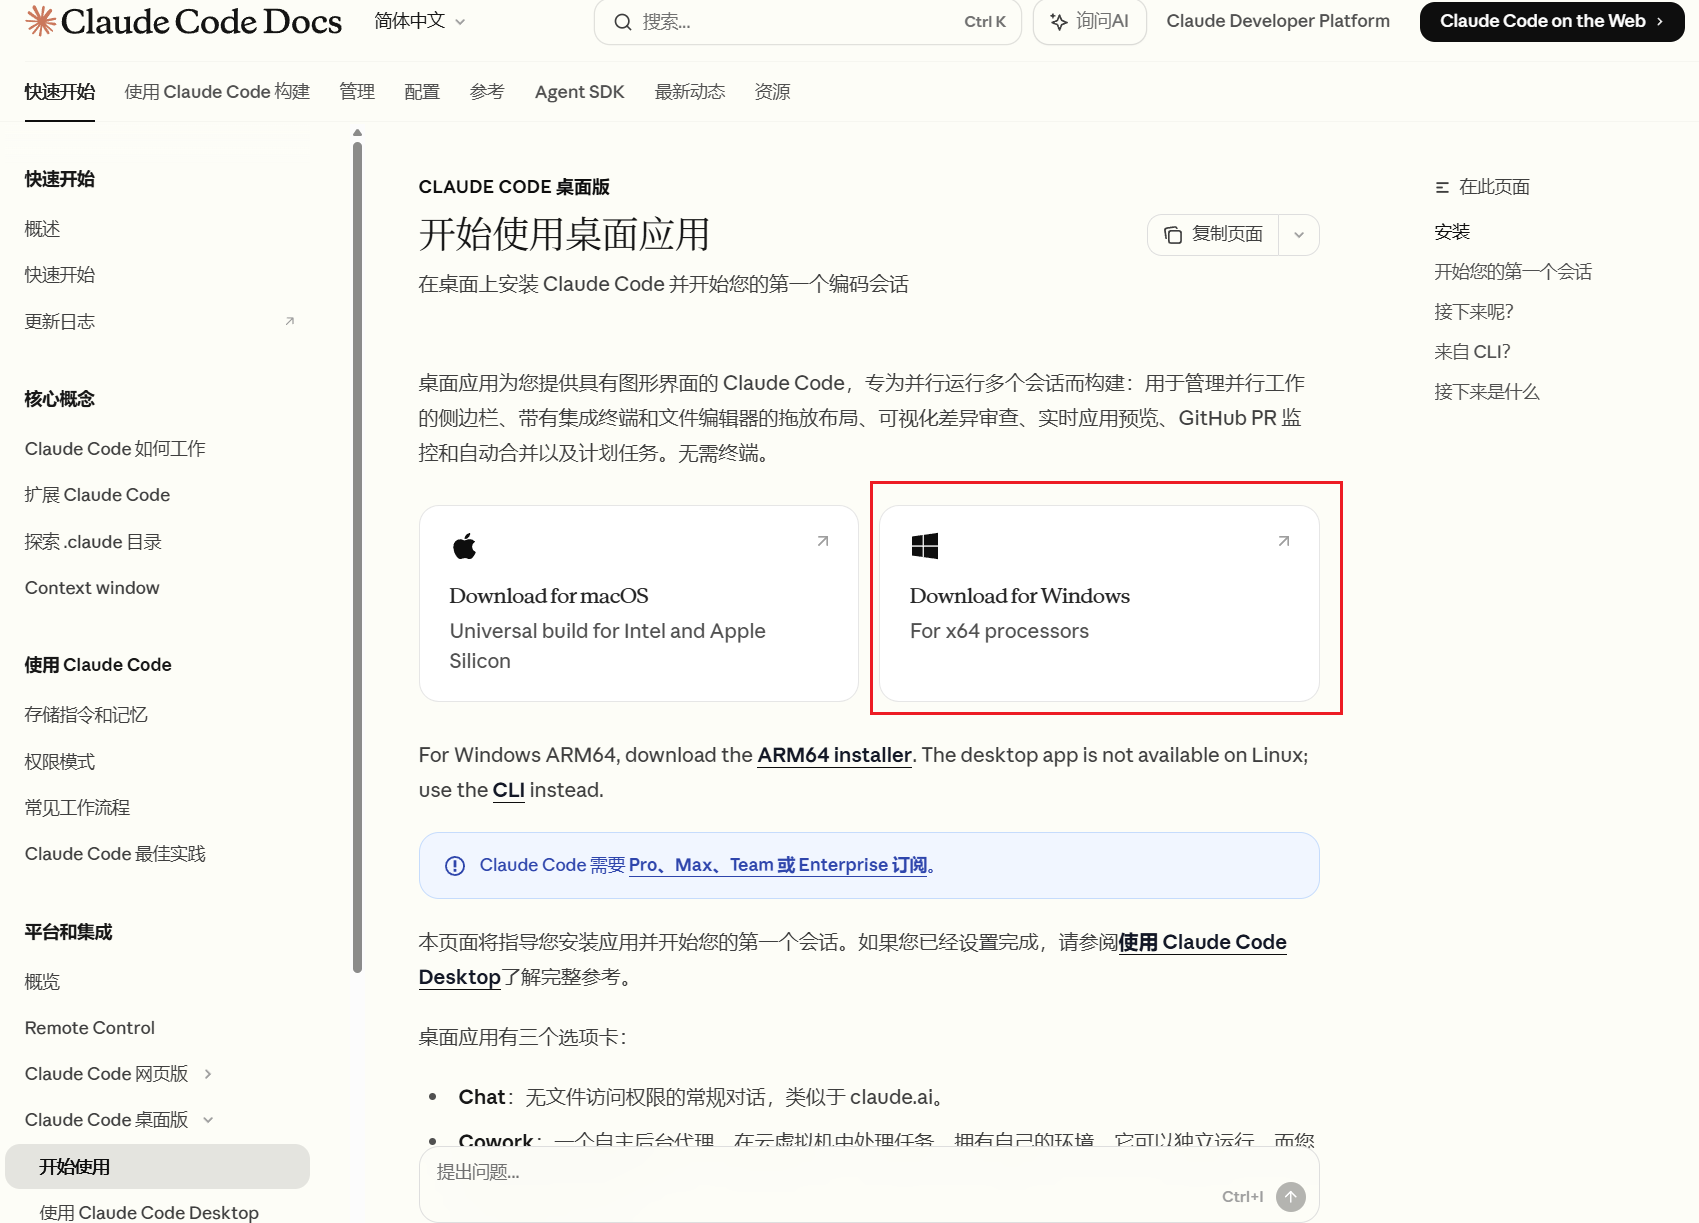Open 探索 .claude 目录 sidebar page

(93, 542)
